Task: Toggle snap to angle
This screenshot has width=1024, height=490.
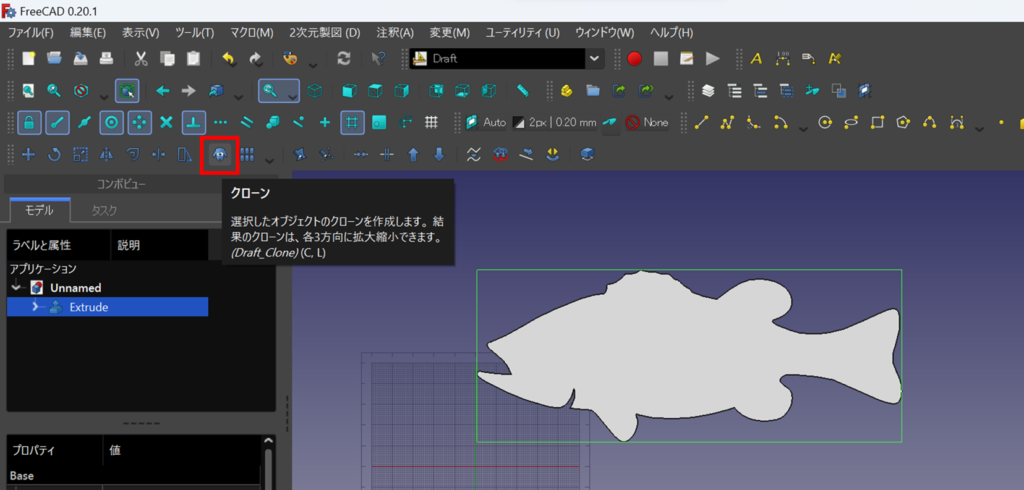Action: pos(139,122)
